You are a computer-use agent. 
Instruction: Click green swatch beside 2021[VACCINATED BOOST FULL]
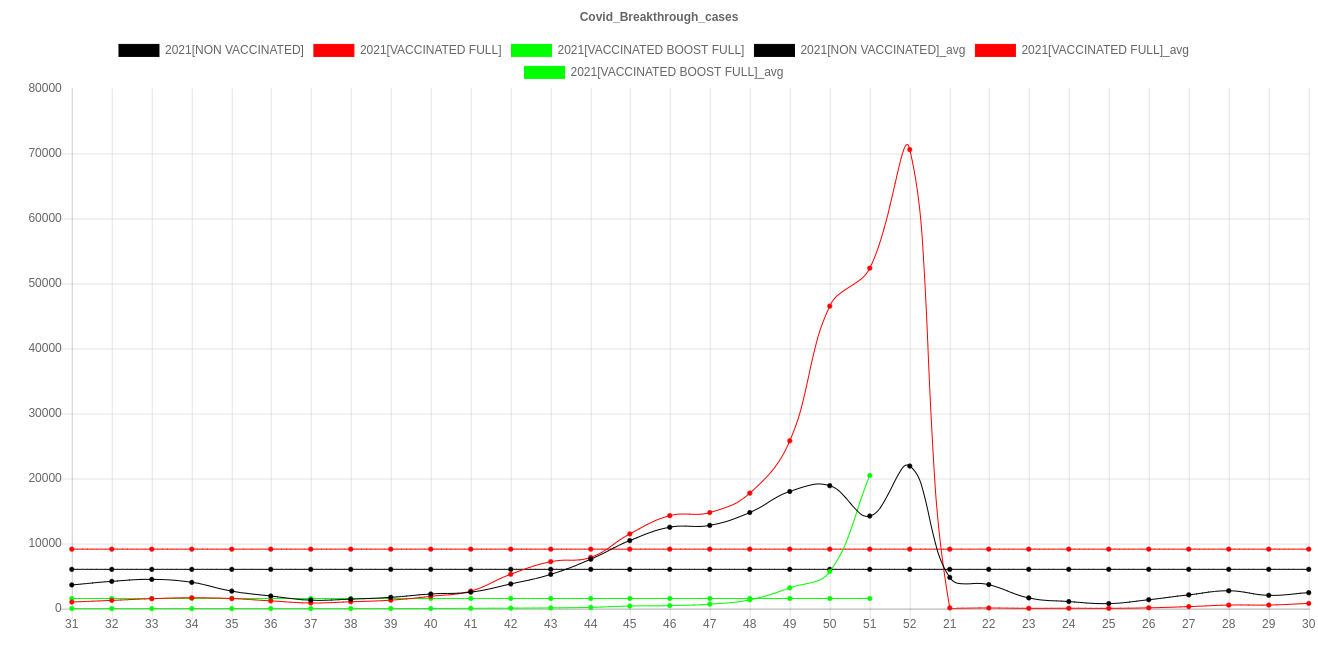pyautogui.click(x=531, y=50)
